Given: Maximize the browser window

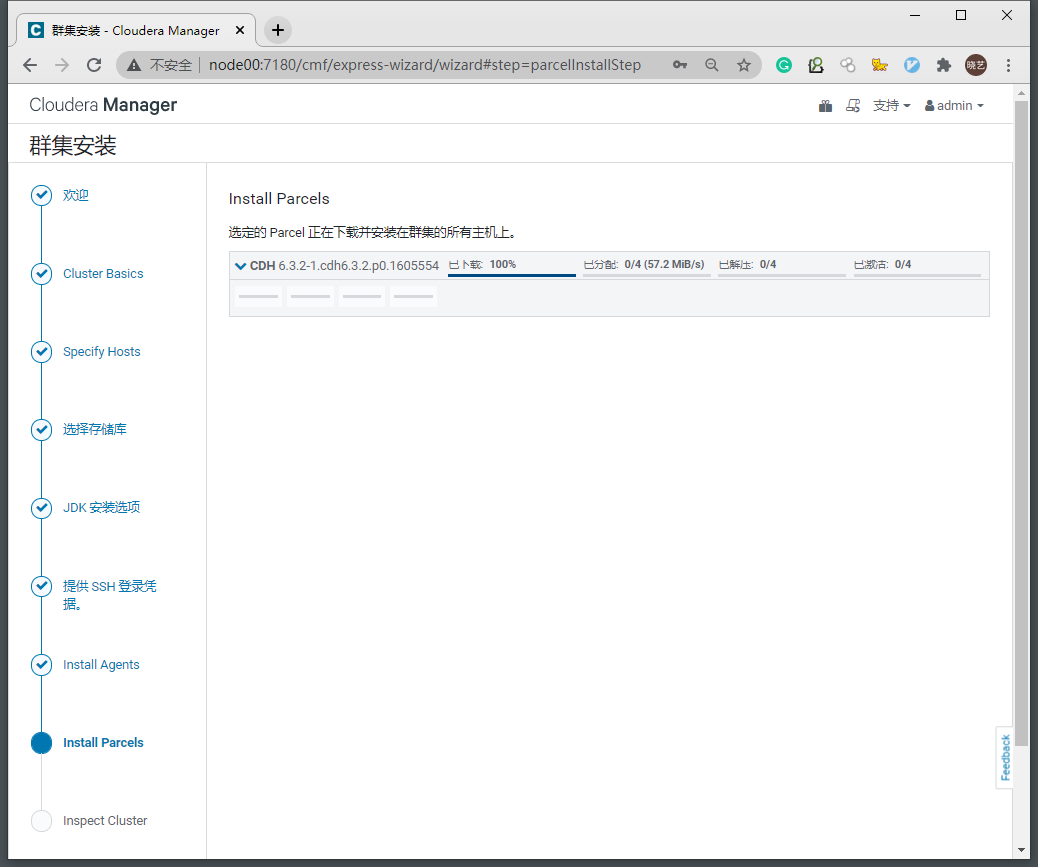Looking at the screenshot, I should tap(961, 15).
